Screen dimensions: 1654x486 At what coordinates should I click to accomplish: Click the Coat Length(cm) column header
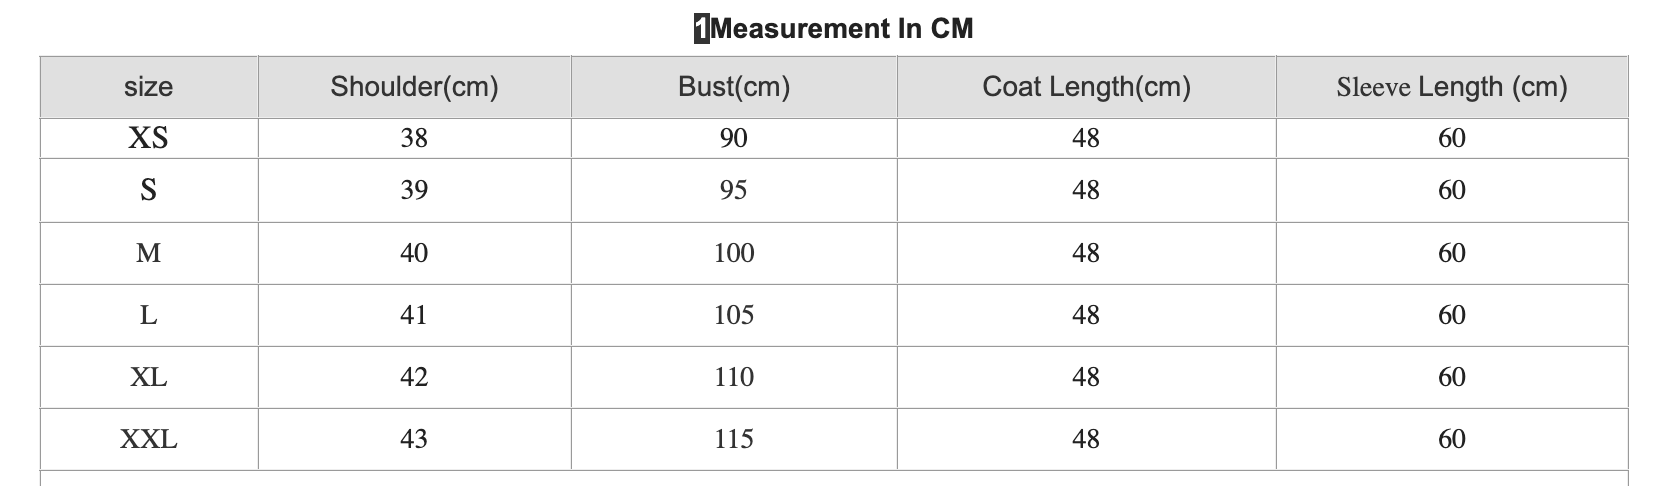pyautogui.click(x=1086, y=87)
